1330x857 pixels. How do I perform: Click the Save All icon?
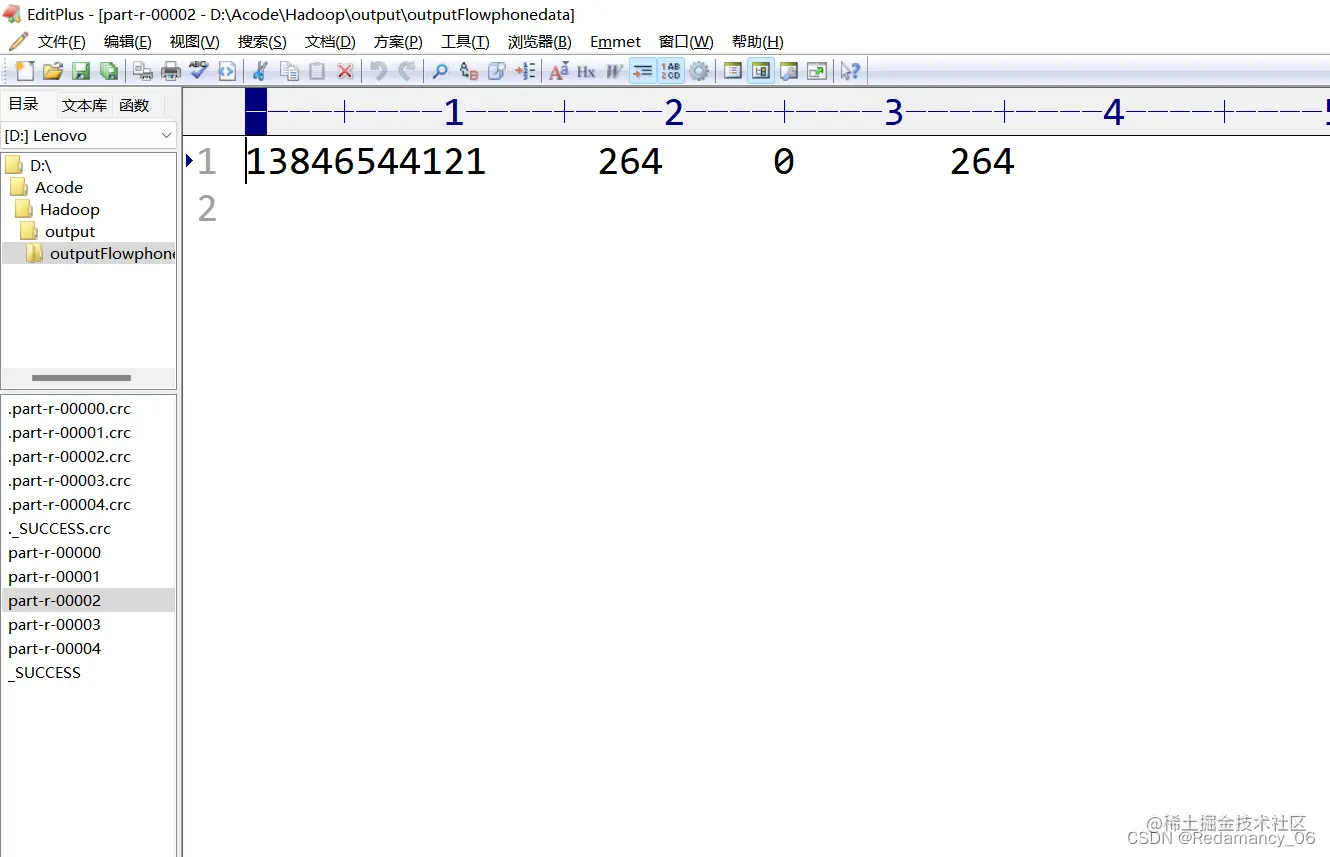[x=108, y=71]
